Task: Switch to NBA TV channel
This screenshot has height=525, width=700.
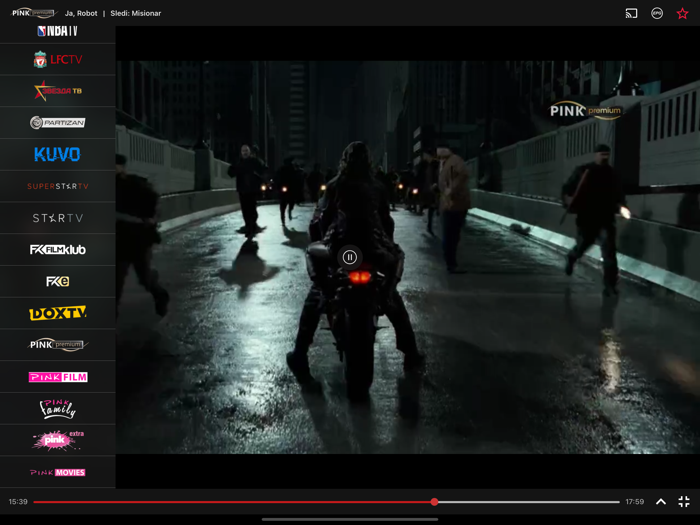Action: tap(58, 31)
